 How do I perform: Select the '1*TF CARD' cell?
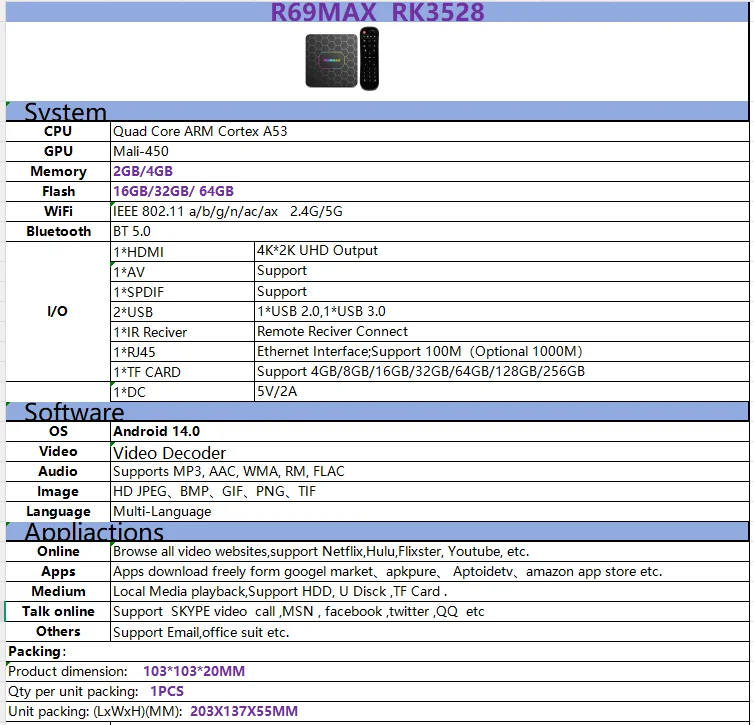pos(182,372)
